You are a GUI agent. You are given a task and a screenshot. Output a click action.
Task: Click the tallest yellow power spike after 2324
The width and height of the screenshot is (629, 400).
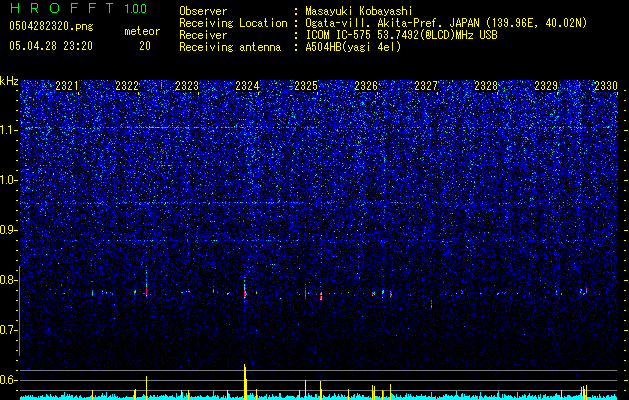(x=245, y=381)
